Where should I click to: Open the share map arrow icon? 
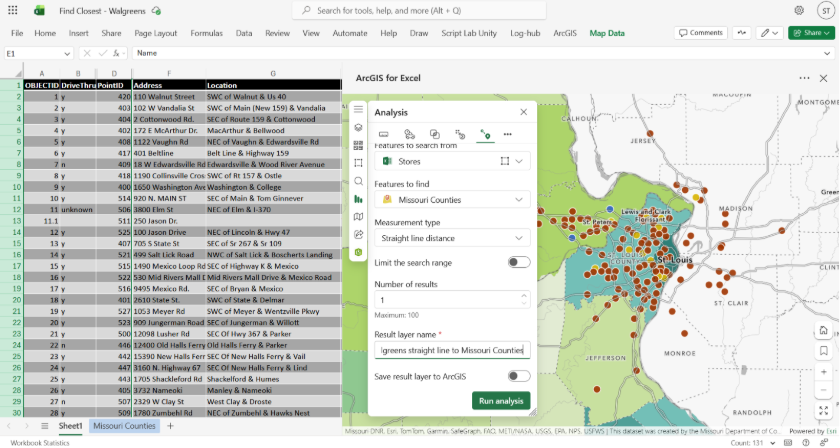tap(358, 234)
